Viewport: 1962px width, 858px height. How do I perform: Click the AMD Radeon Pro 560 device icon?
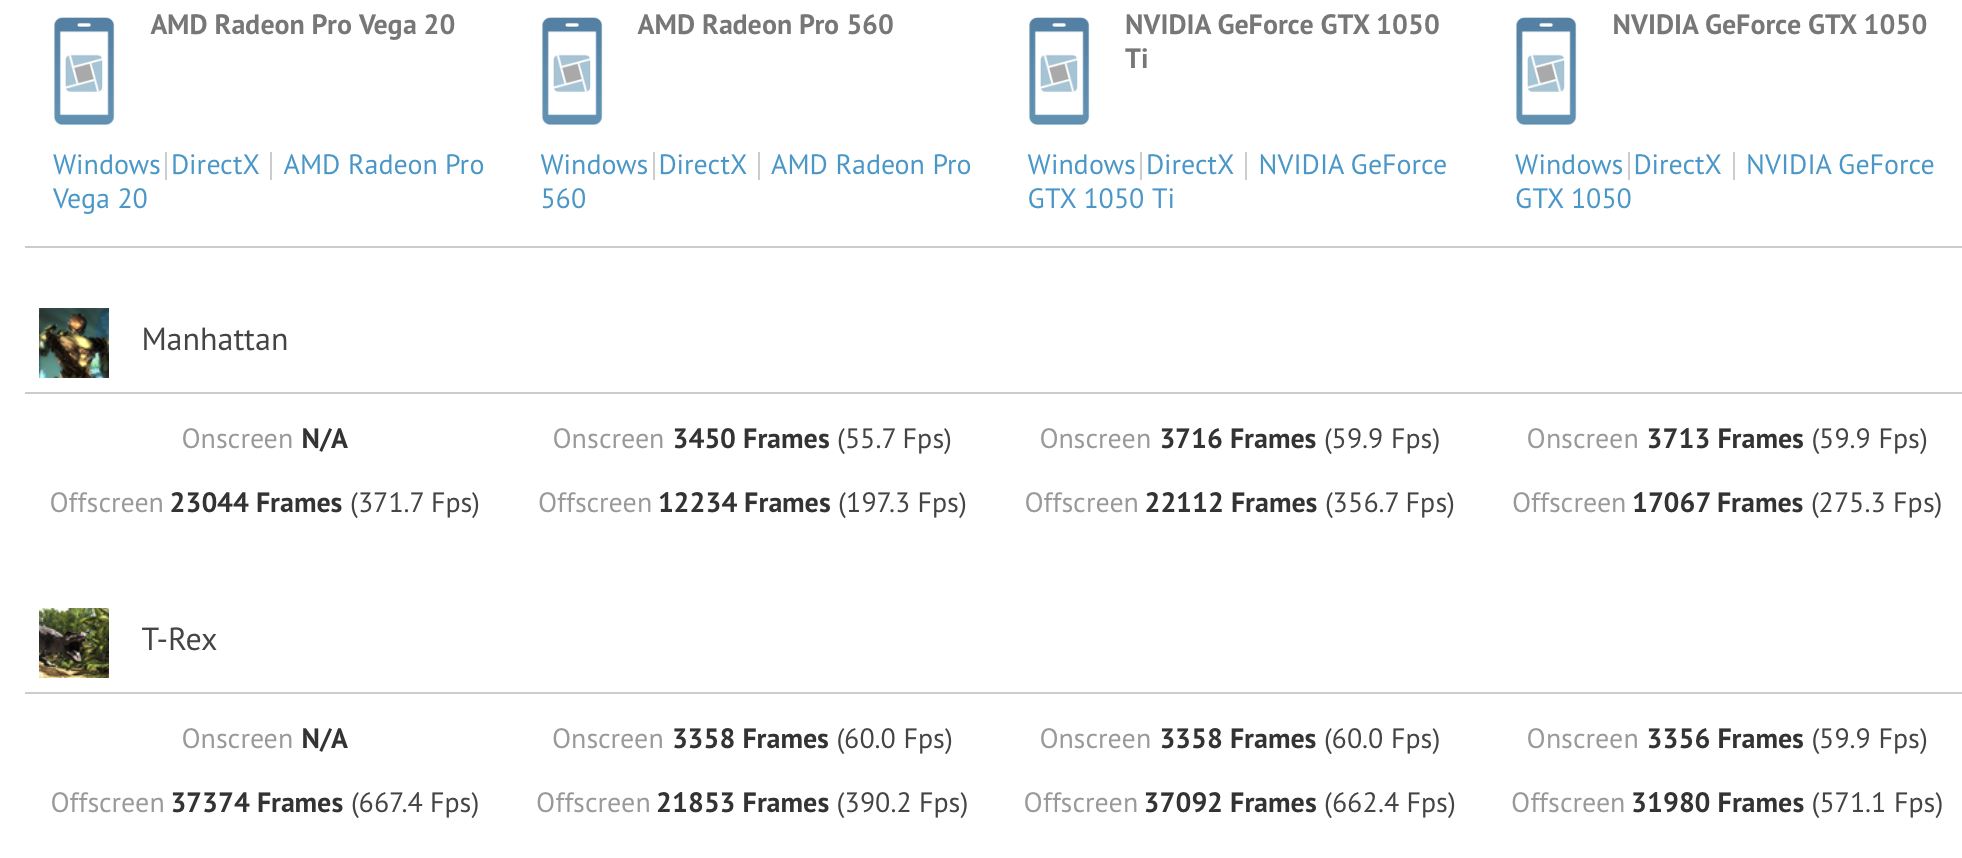tap(571, 72)
